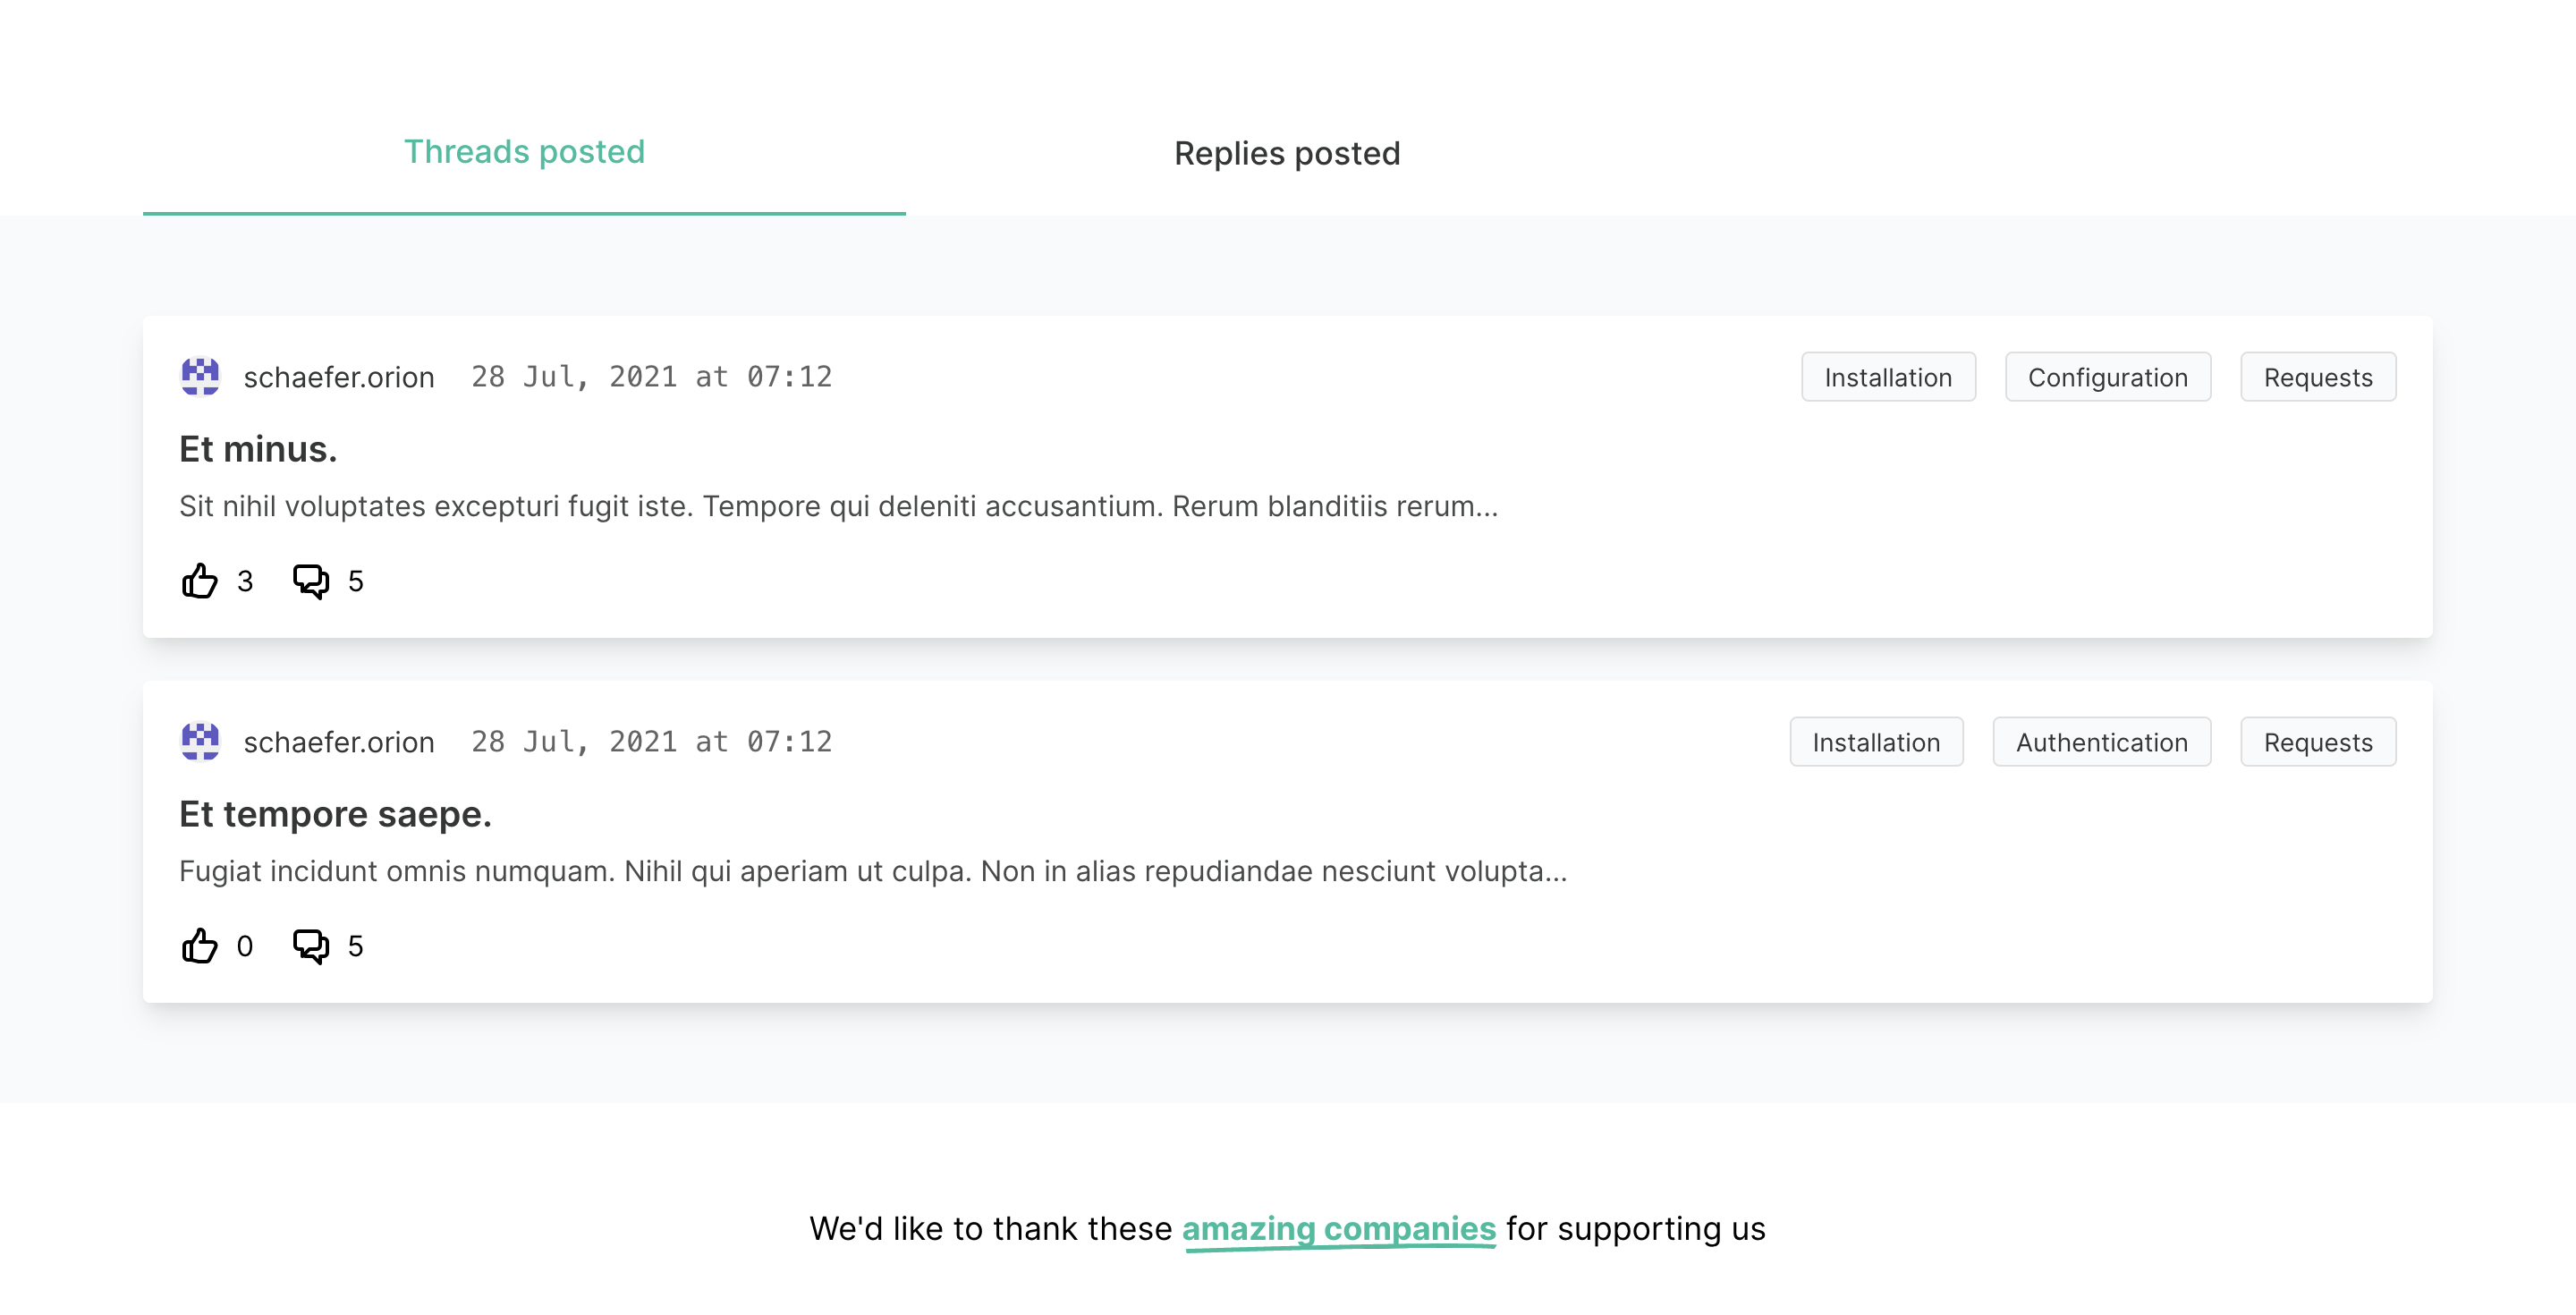Select Installation tag on 'Et tempore saepe.' thread
2576x1315 pixels.
point(1875,742)
